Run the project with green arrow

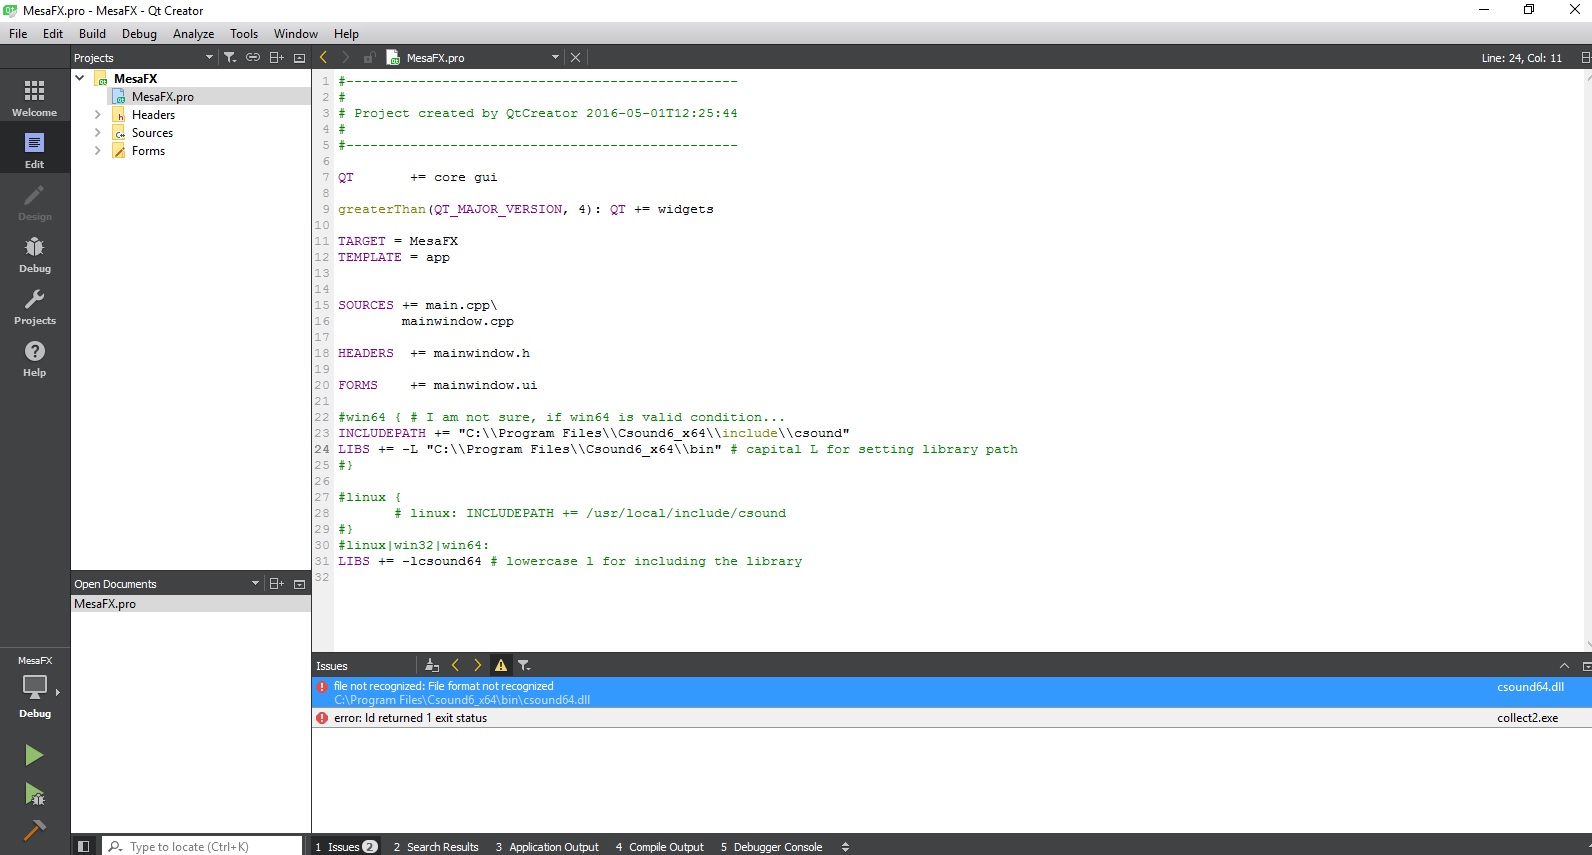tap(34, 754)
